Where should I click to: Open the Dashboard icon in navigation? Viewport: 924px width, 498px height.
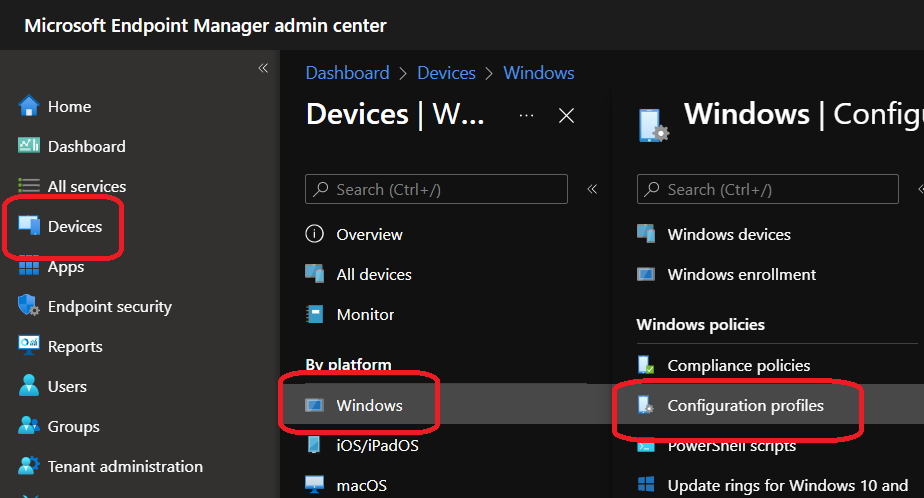click(28, 146)
